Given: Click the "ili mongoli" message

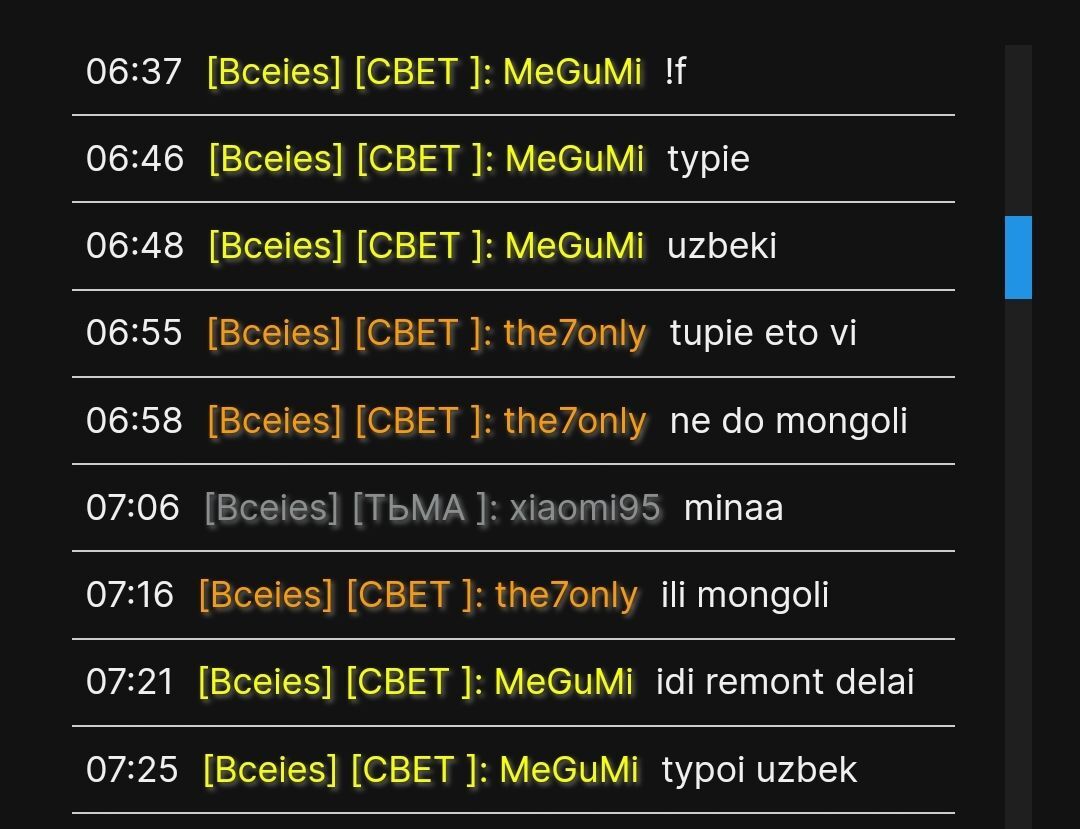Looking at the screenshot, I should coord(745,595).
